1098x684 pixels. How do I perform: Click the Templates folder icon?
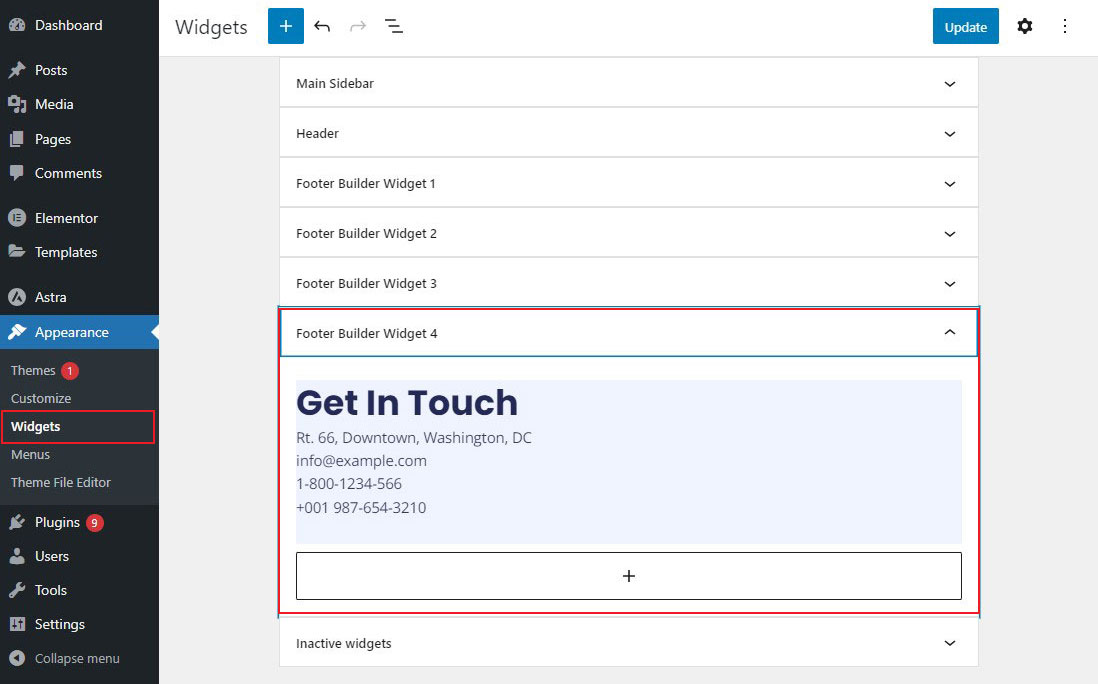tap(17, 251)
